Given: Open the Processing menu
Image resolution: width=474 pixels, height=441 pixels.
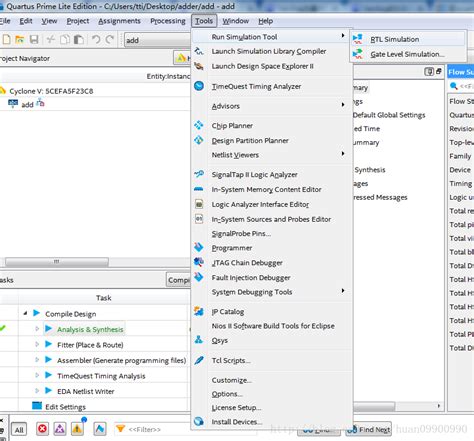Looking at the screenshot, I should [x=168, y=21].
